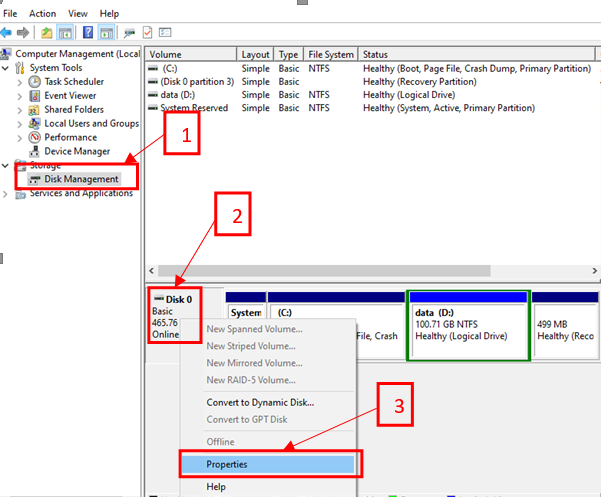
Task: Click the Up one level folder icon
Action: (46, 32)
